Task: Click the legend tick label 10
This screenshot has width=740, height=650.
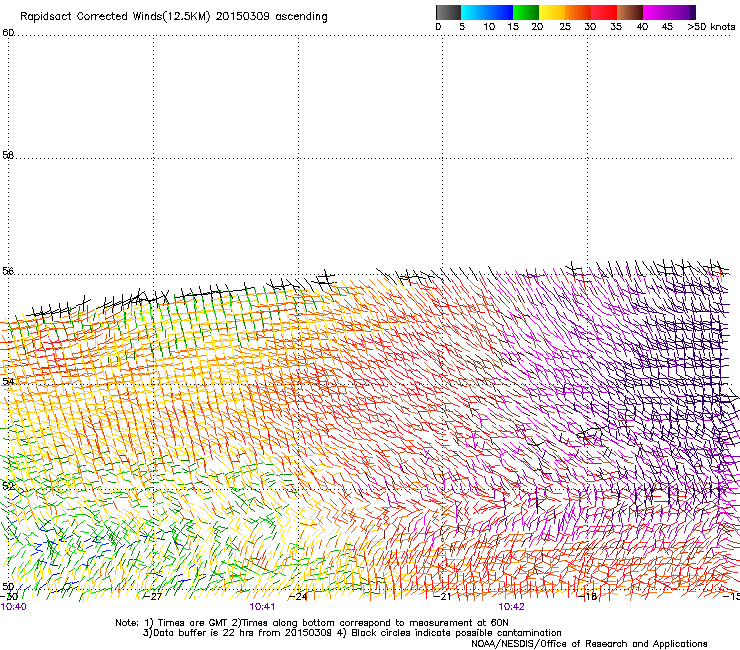Action: 489,27
